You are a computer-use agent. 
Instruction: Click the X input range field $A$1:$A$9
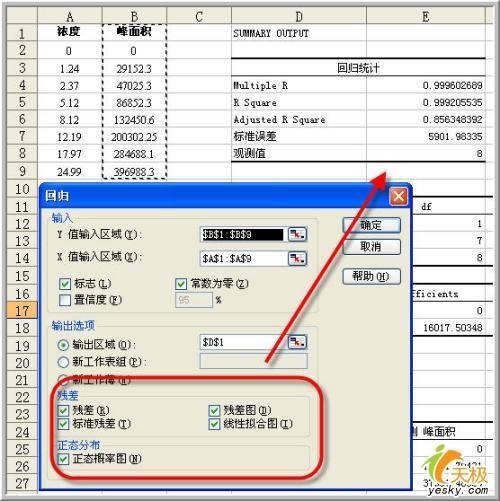(x=243, y=259)
